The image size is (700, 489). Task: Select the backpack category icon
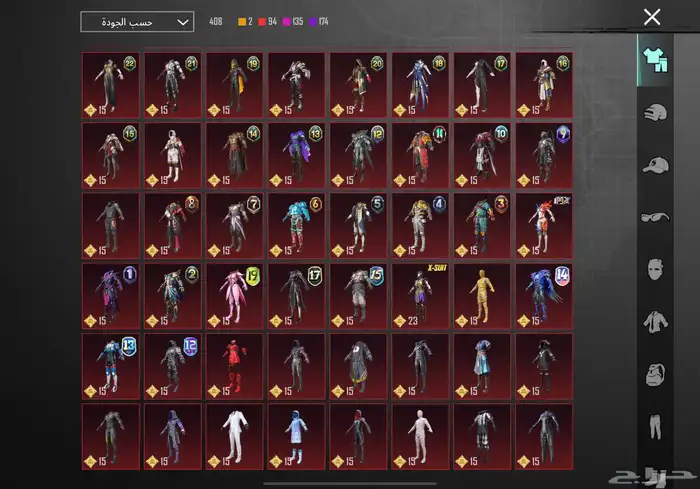pyautogui.click(x=655, y=374)
